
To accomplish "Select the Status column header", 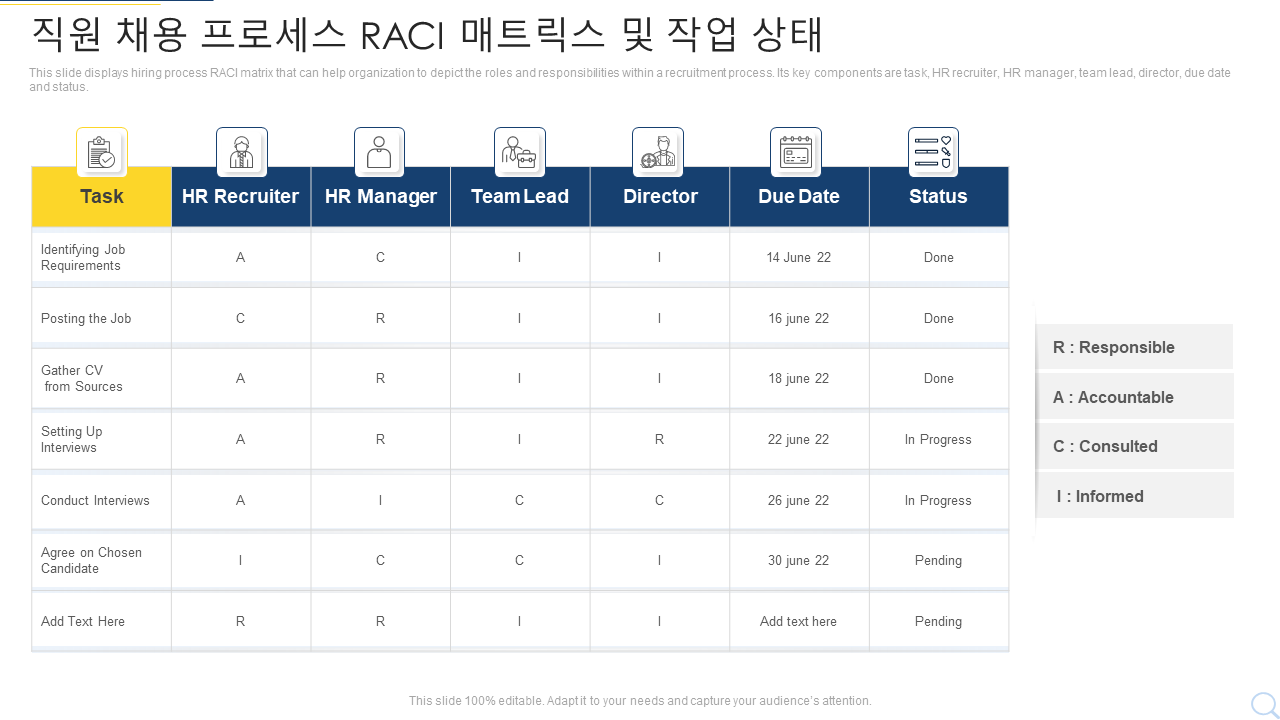I will (x=939, y=196).
